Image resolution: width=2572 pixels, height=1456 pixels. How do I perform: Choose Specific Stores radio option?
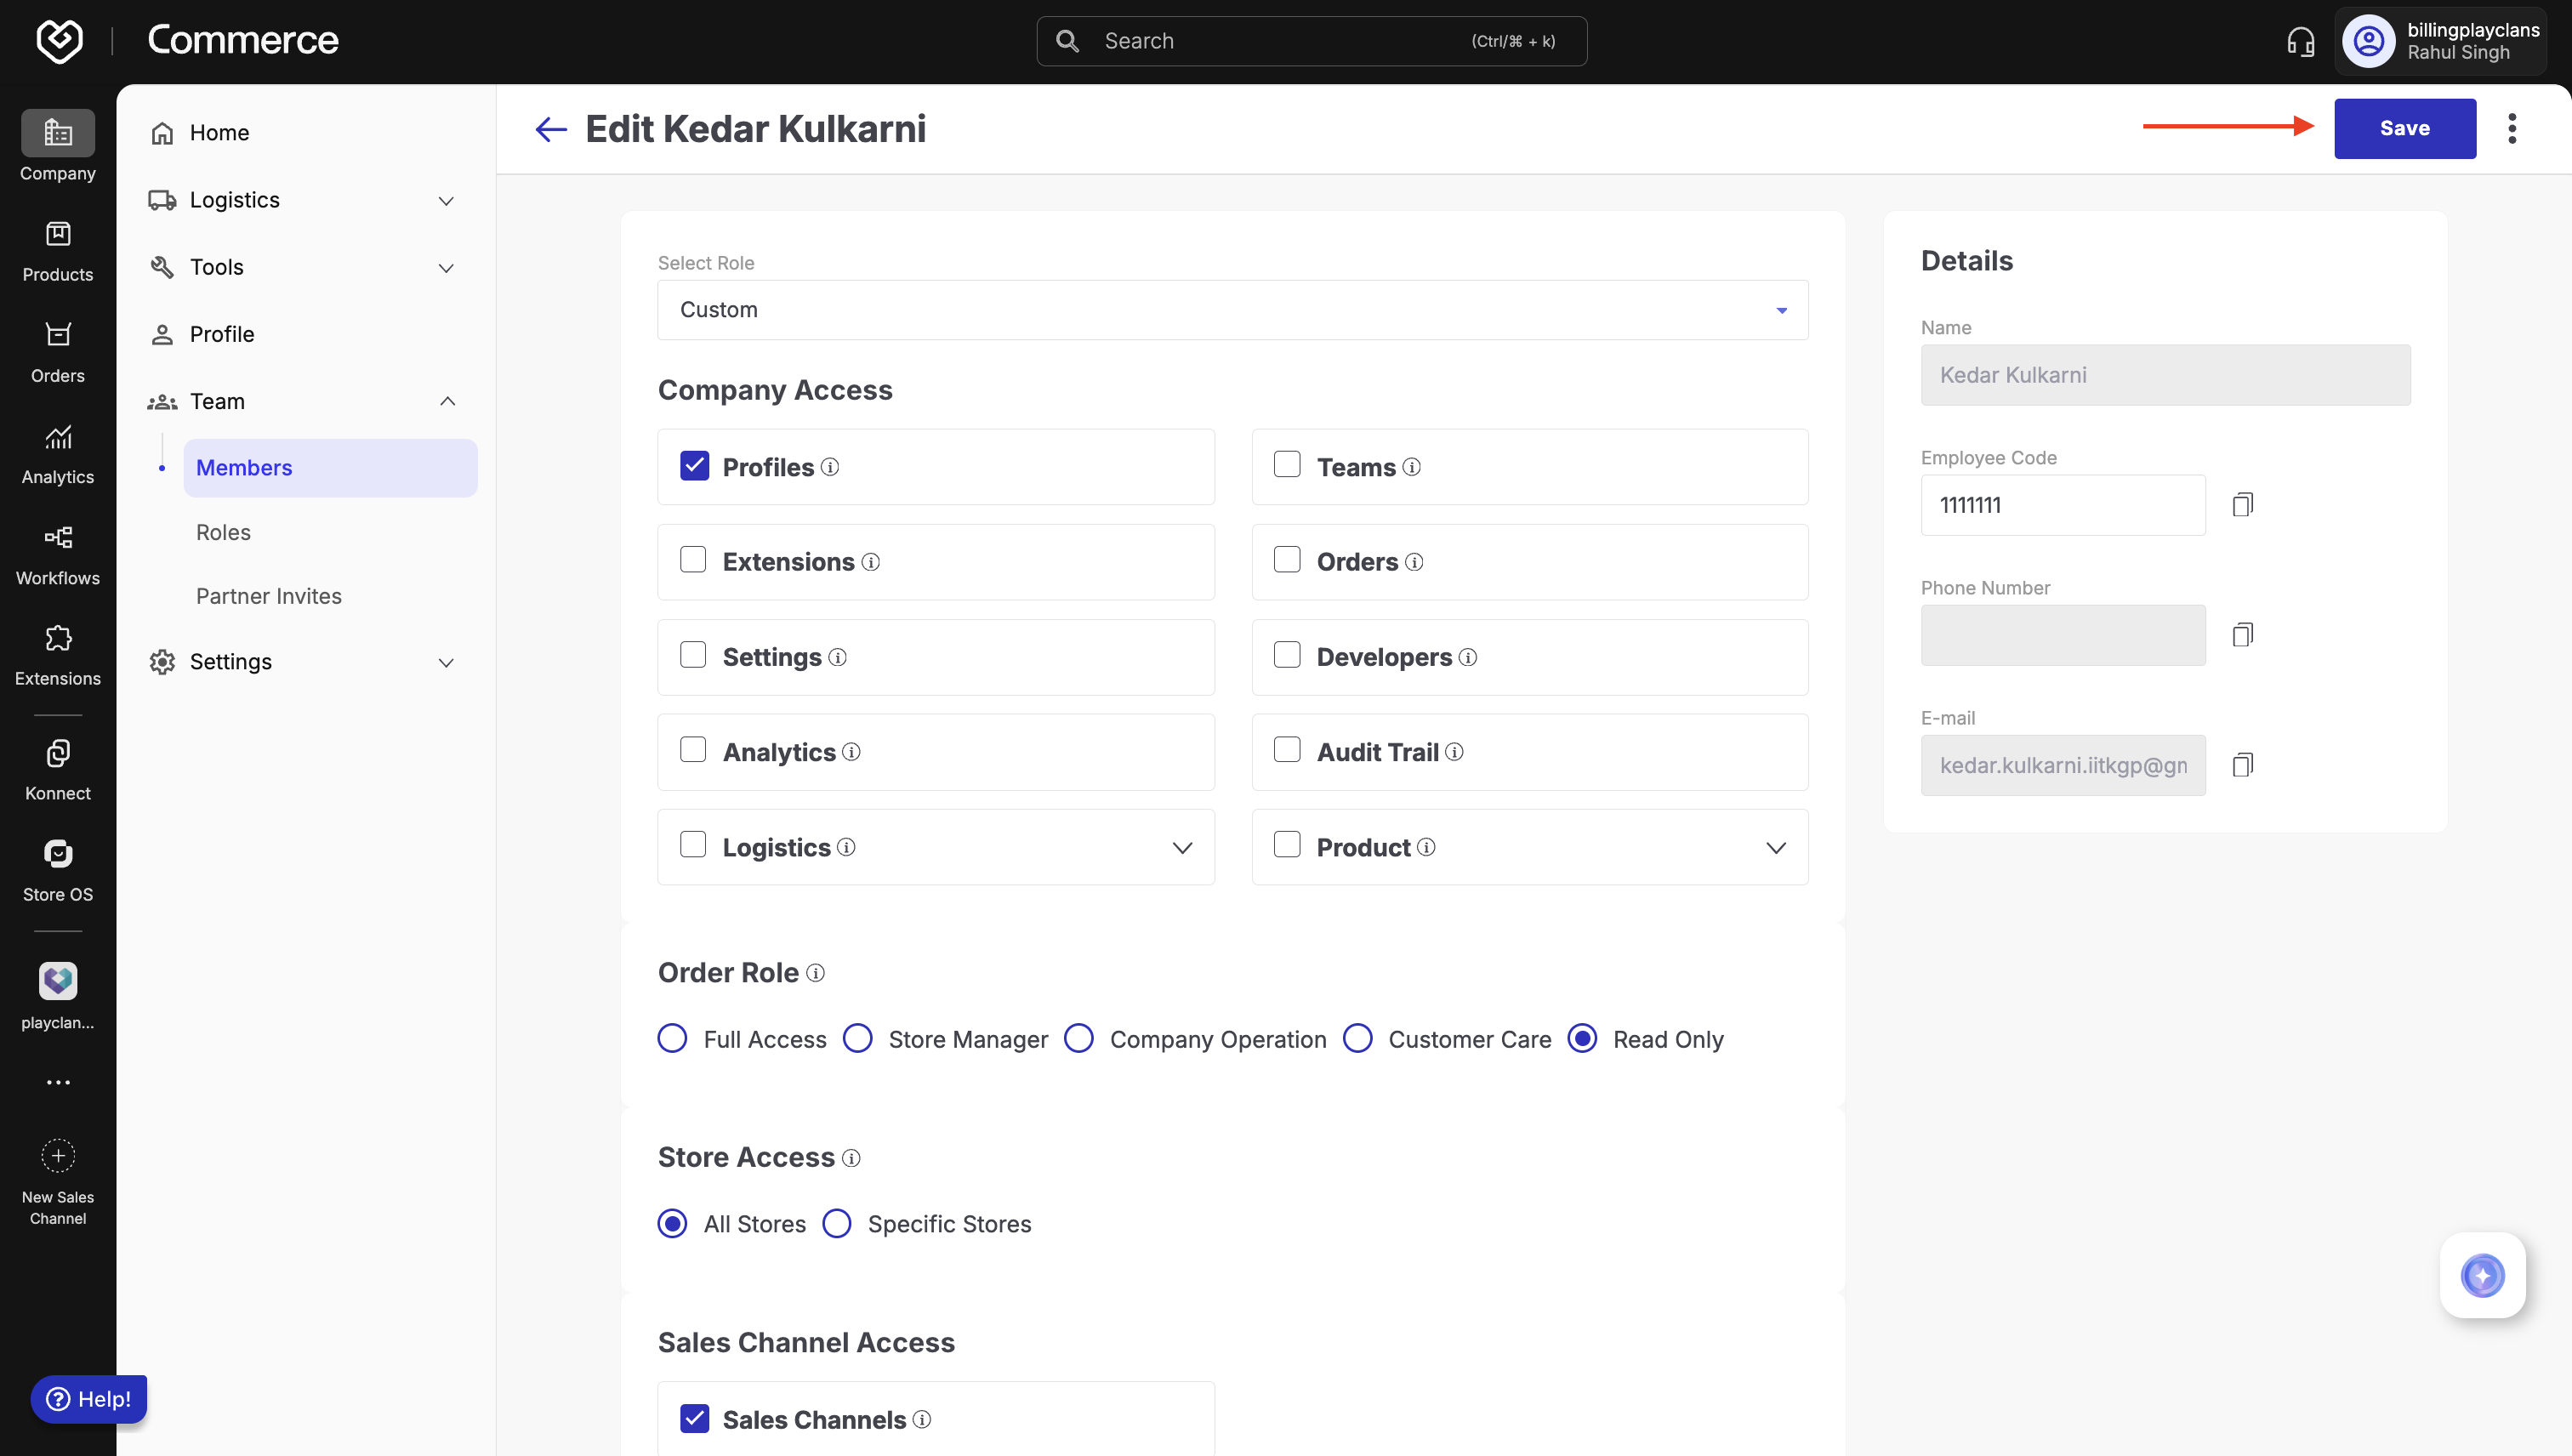coord(837,1223)
